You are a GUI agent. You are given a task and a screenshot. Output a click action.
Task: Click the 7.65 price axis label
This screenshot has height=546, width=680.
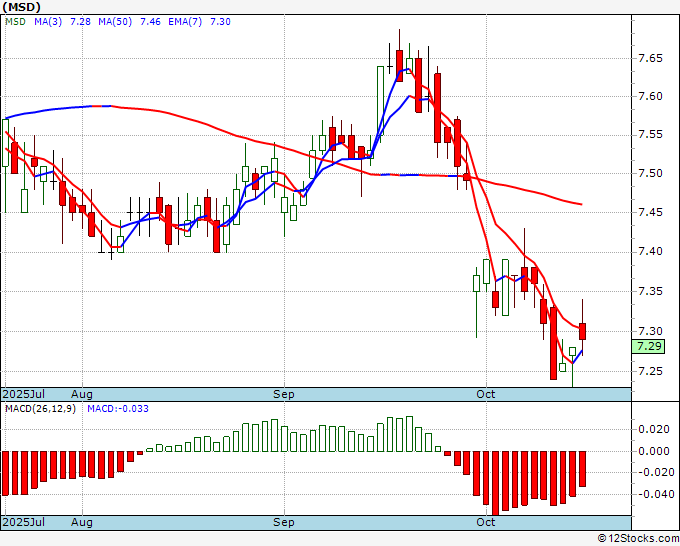(x=651, y=59)
